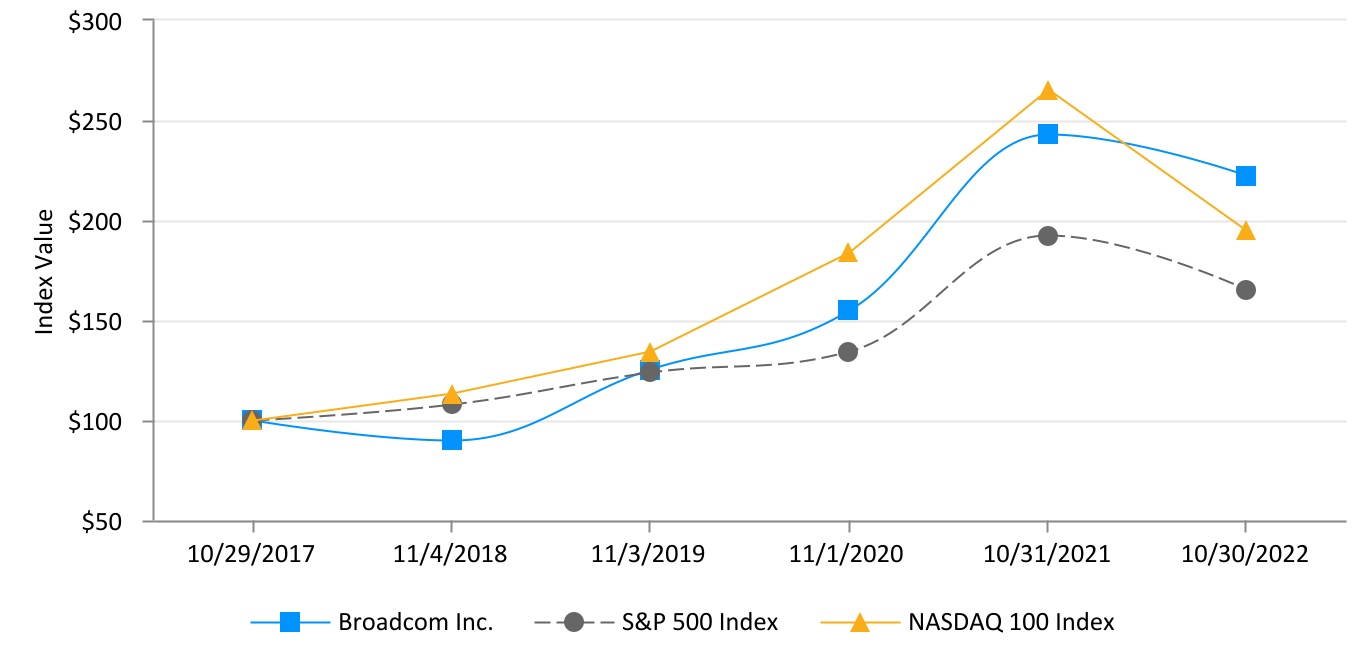Click the Broadcom square marker at 10/30/2022
Viewport: 1366px width, 666px height.
[x=1245, y=176]
